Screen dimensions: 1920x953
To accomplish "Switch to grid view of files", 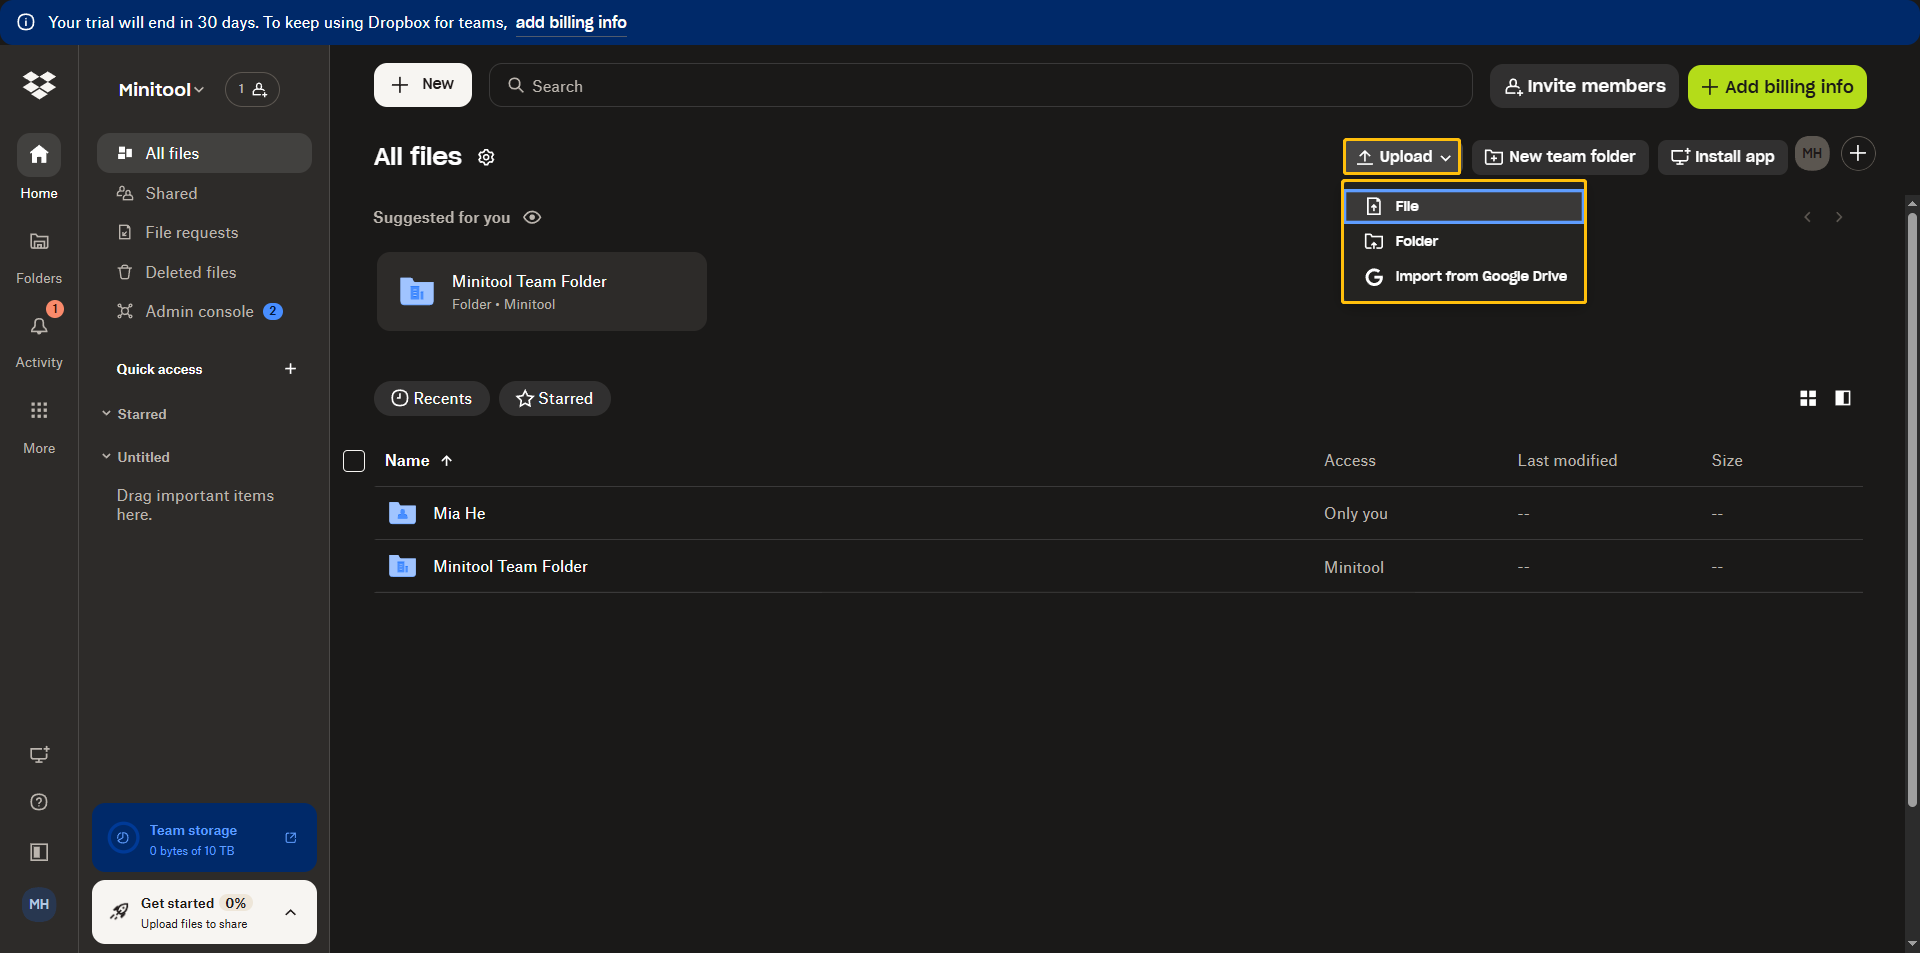I will [1807, 398].
